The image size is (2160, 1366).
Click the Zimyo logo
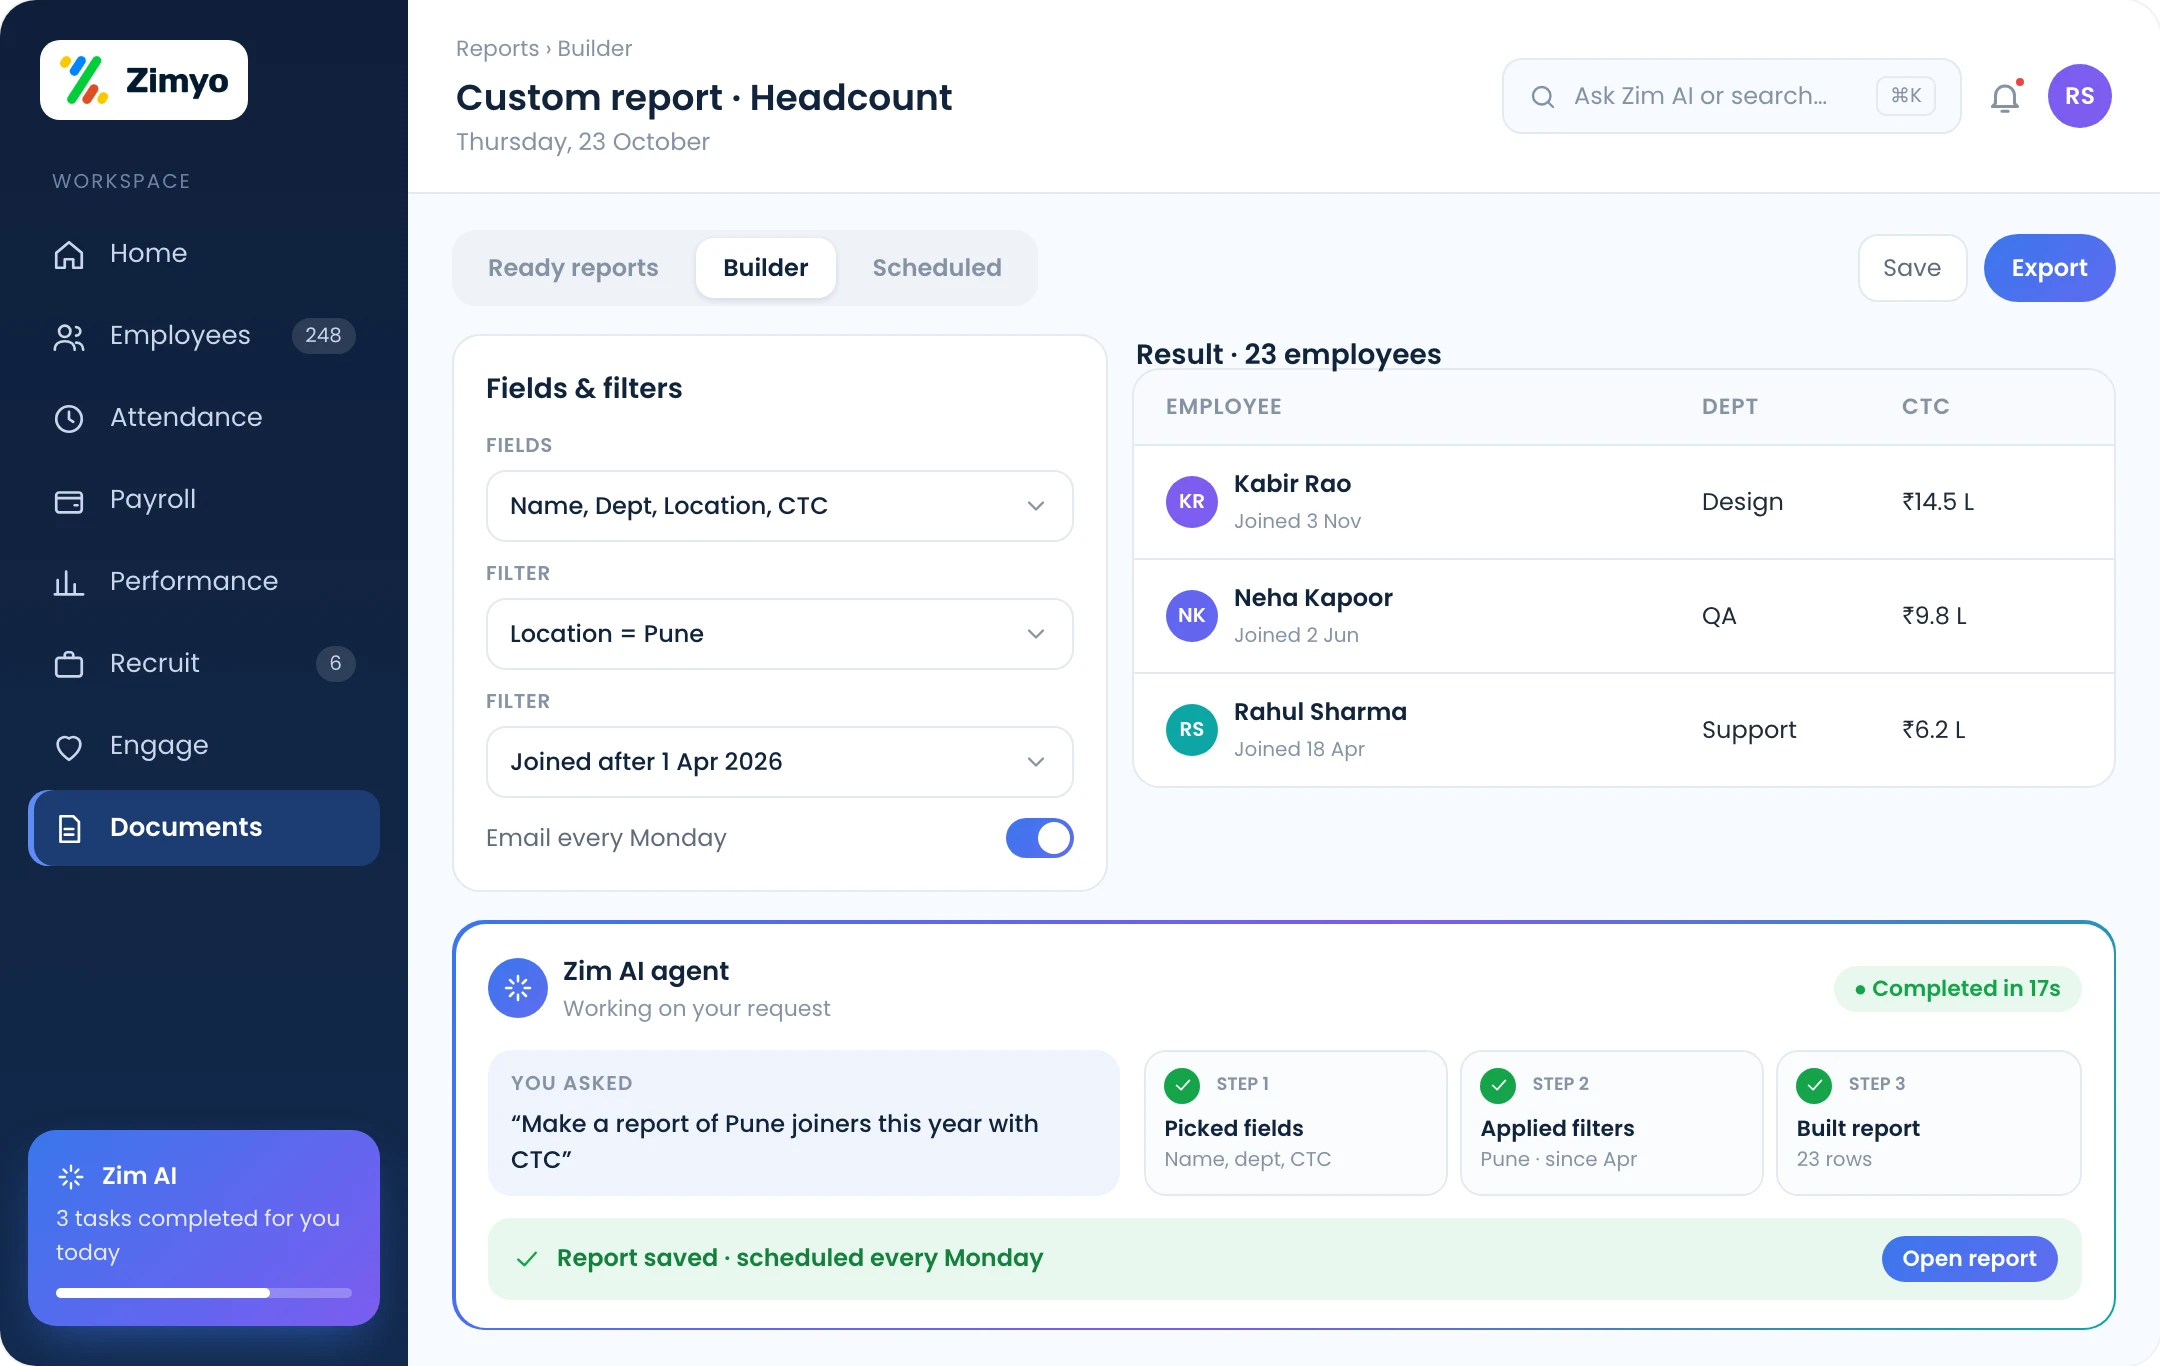tap(144, 80)
